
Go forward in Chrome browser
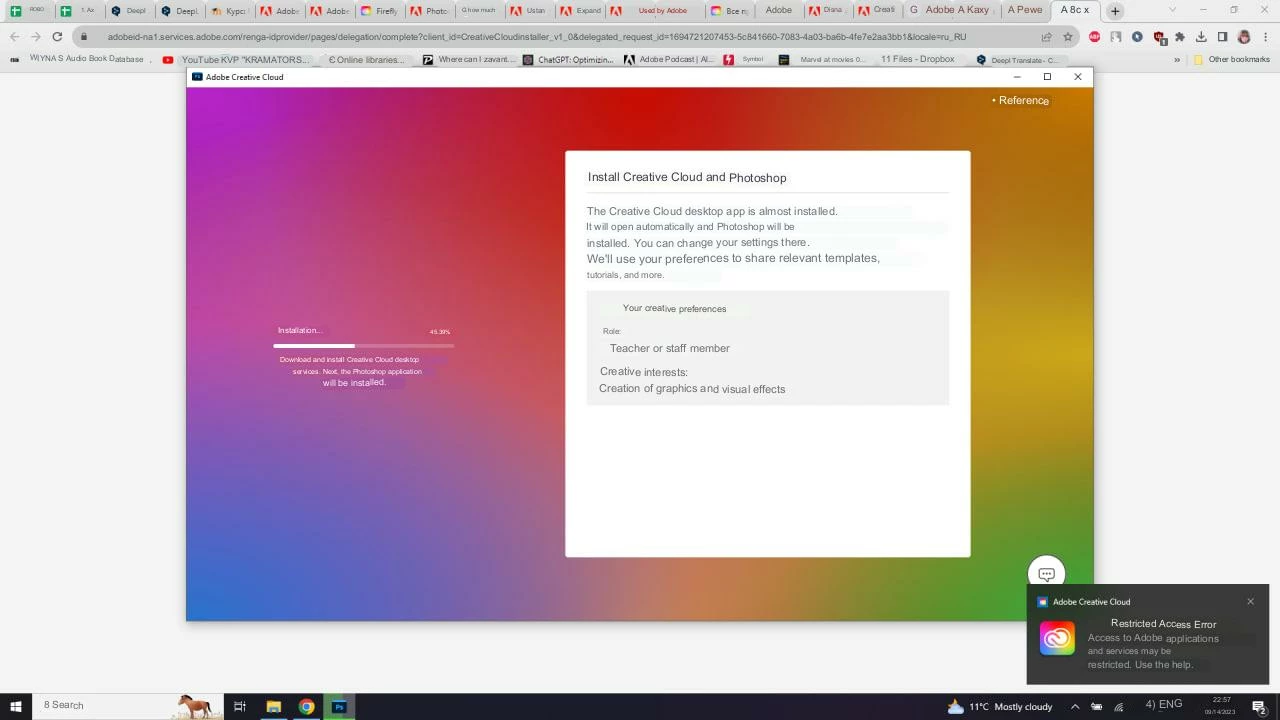pyautogui.click(x=35, y=37)
